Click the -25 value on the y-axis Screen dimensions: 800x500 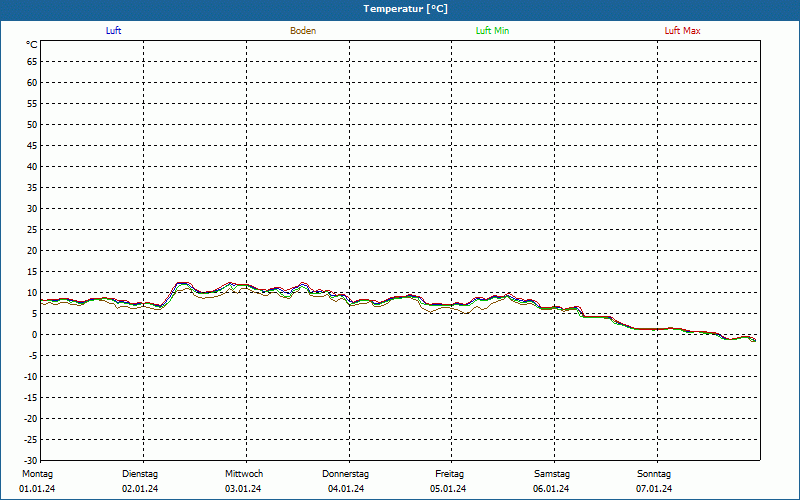point(31,439)
